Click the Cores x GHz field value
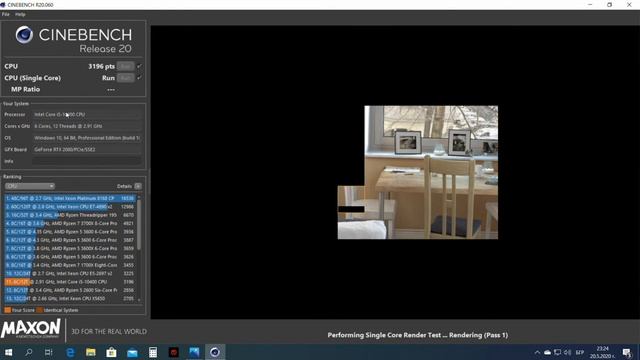This screenshot has width=640, height=360. tap(87, 126)
